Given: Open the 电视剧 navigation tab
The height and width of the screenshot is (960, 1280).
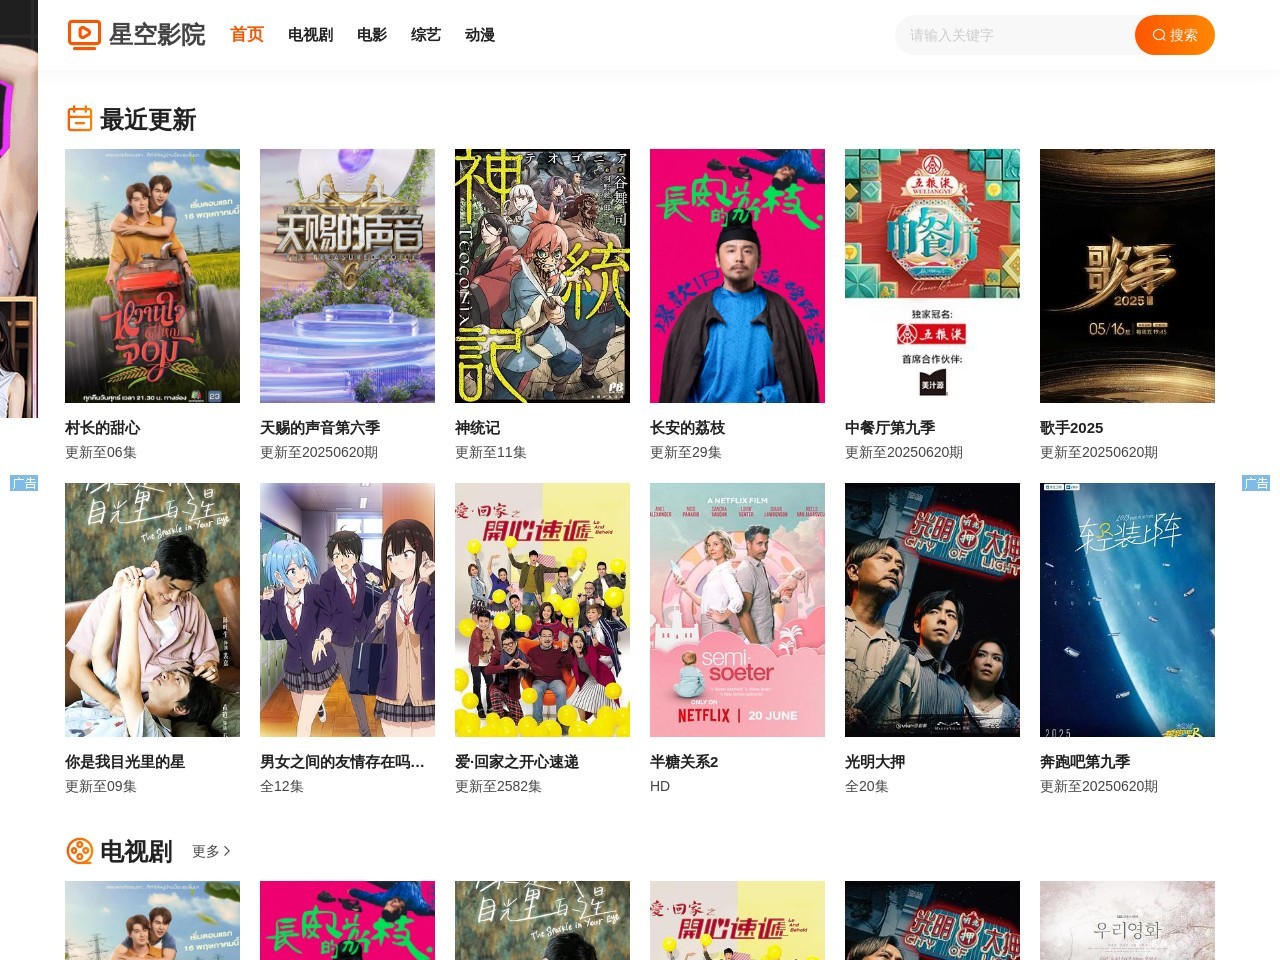Looking at the screenshot, I should pyautogui.click(x=310, y=35).
